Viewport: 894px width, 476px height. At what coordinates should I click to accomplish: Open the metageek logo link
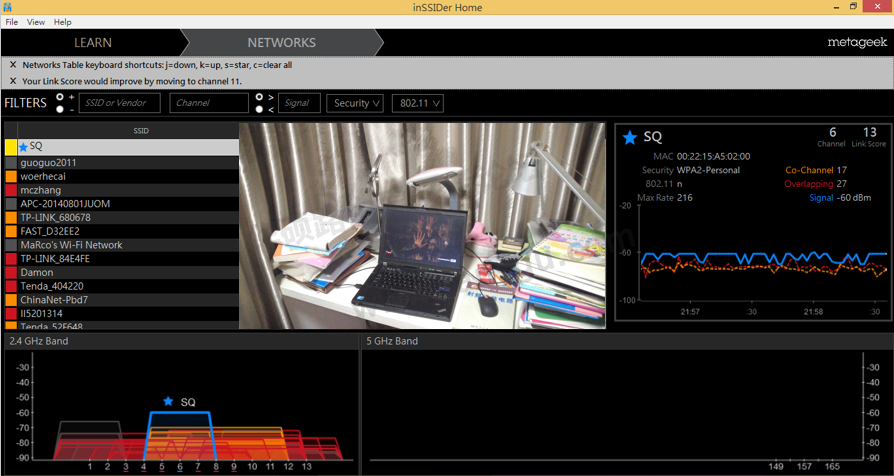[857, 43]
